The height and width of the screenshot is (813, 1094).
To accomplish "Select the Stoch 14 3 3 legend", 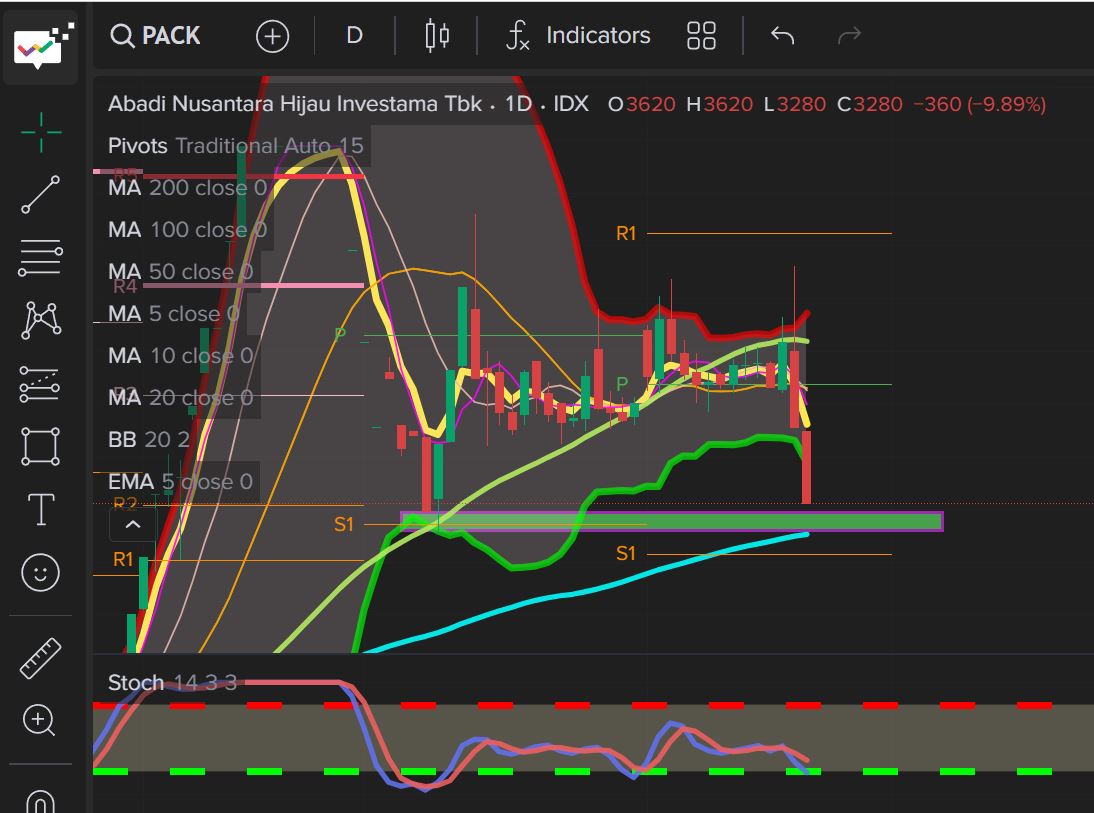I will tap(172, 682).
